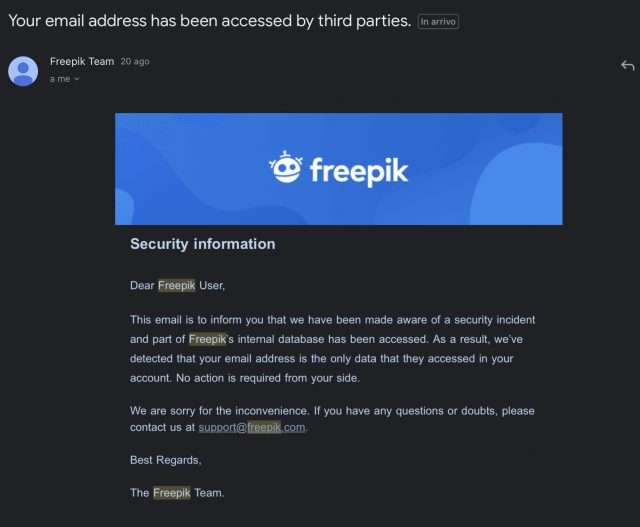The height and width of the screenshot is (527, 640).
Task: Open the sender's profile avatar
Action: coord(23,71)
